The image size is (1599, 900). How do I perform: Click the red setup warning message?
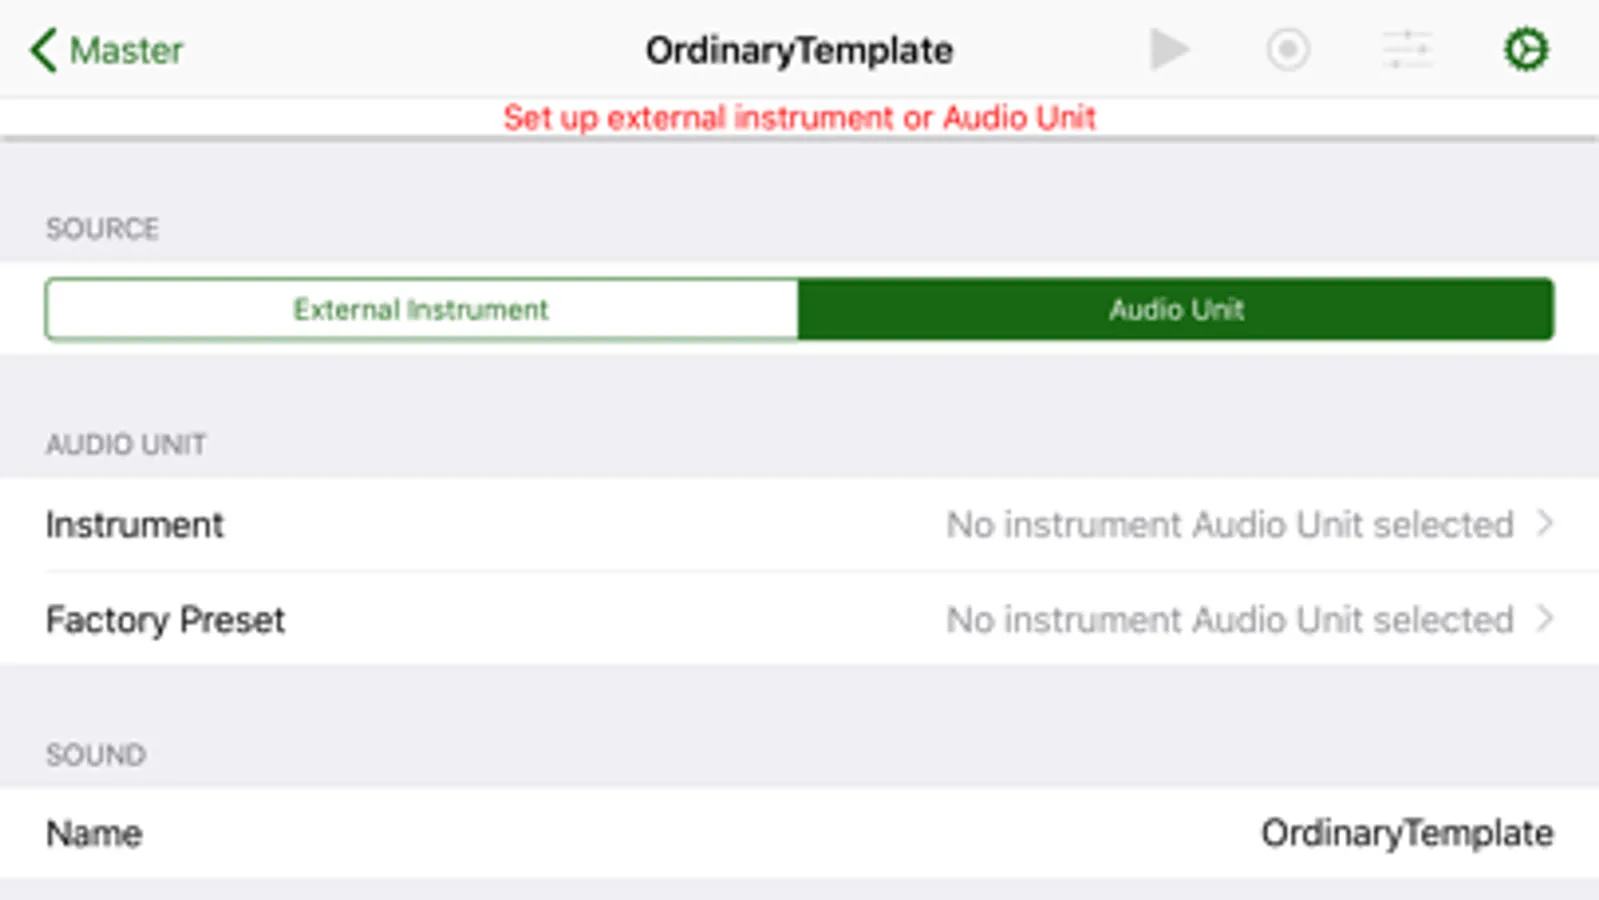pos(799,118)
